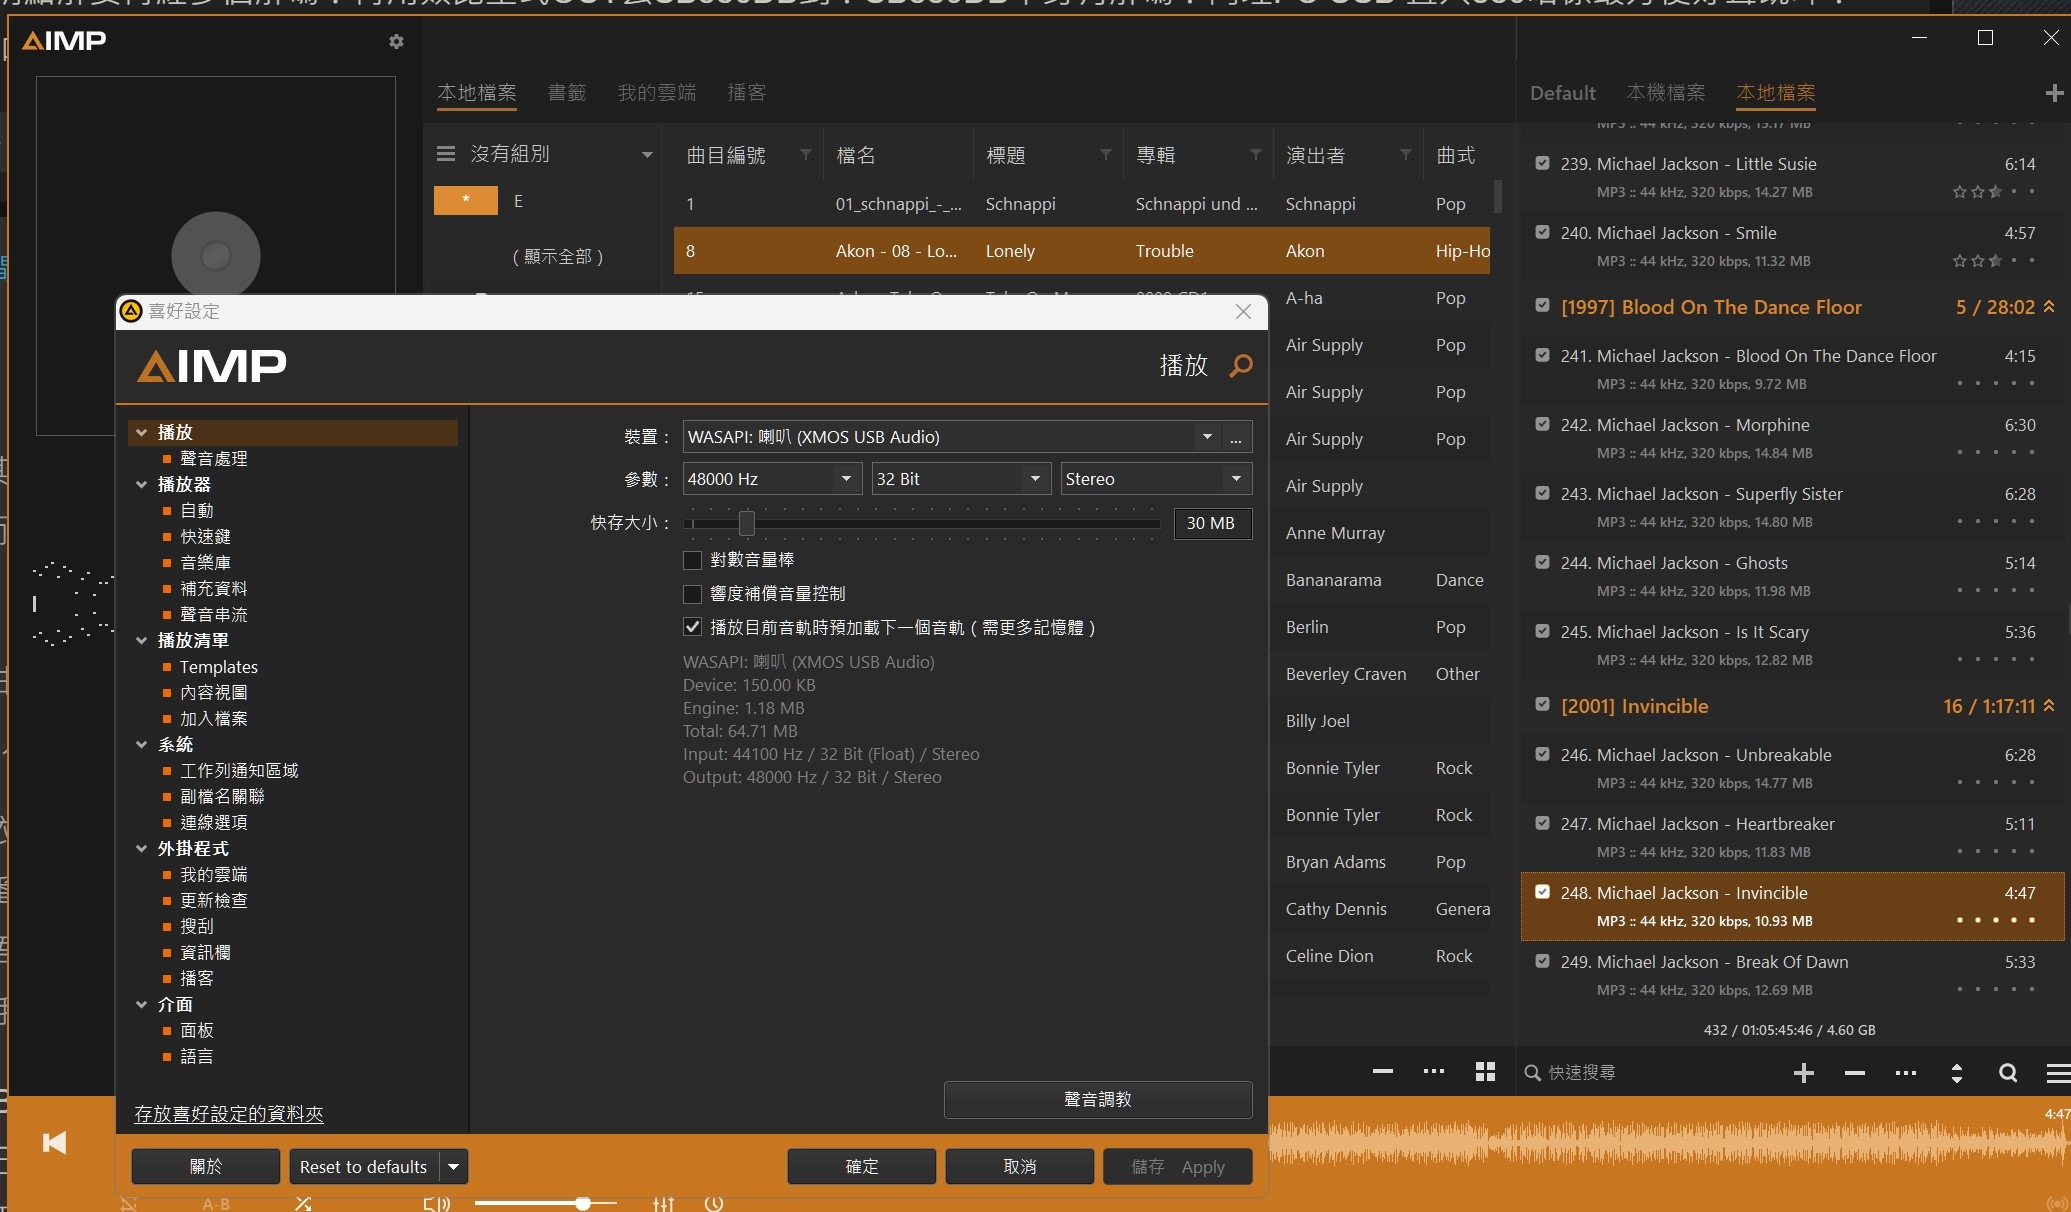This screenshot has height=1212, width=2071.
Task: Uncheck Morphine track checkbox
Action: [1543, 424]
